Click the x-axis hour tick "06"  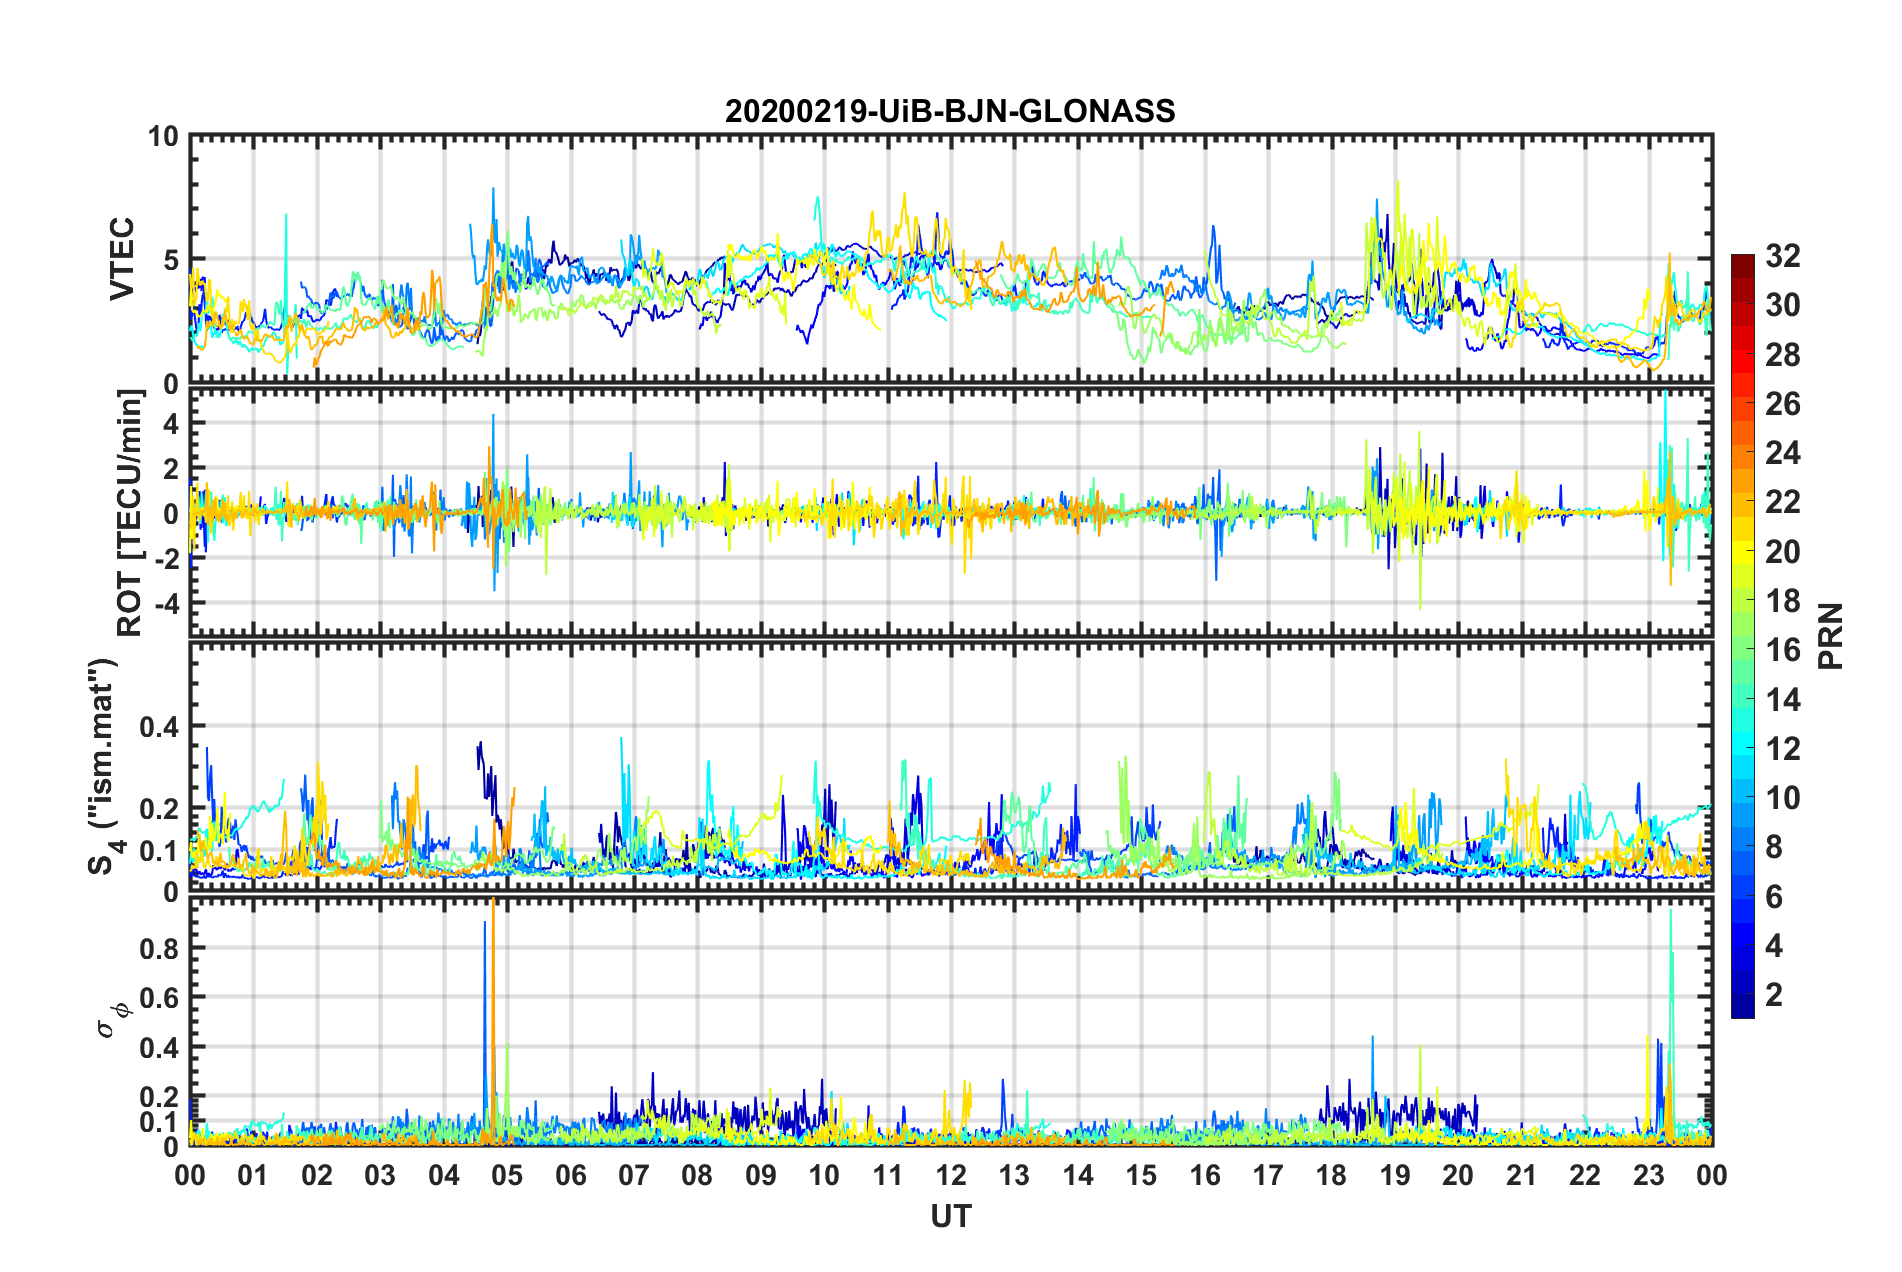pos(570,1175)
